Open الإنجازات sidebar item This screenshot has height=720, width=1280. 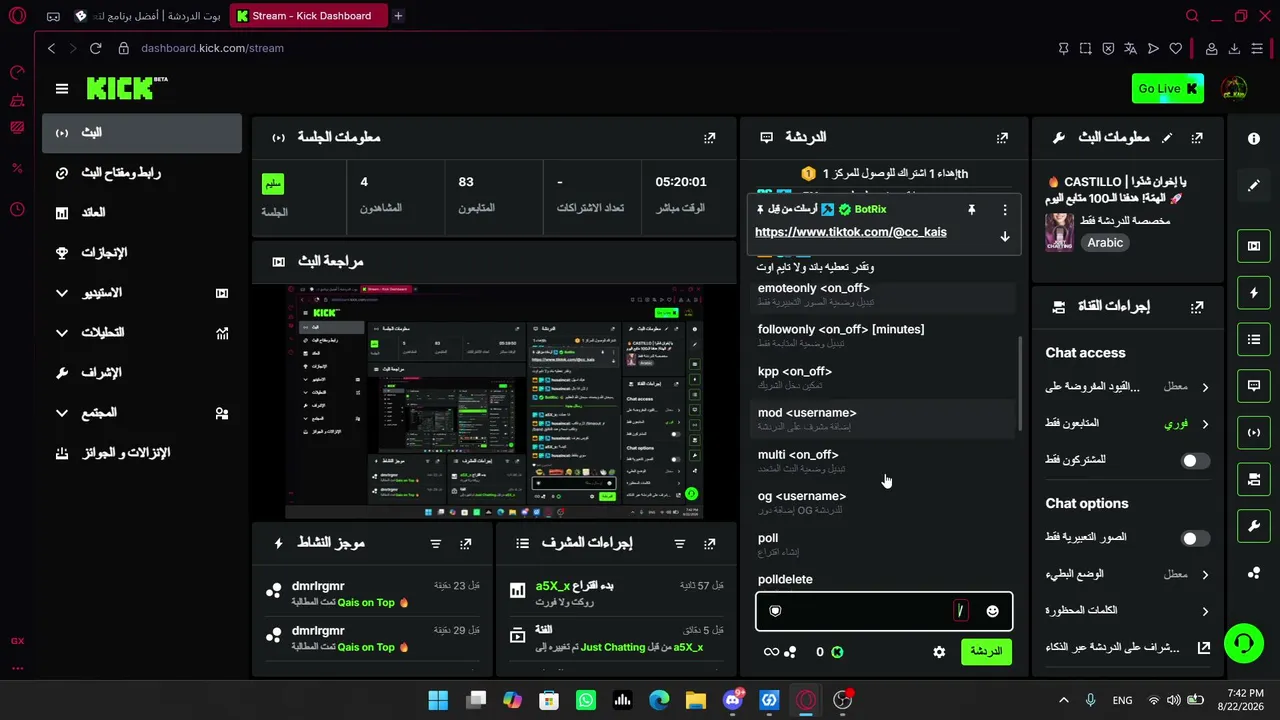click(x=142, y=253)
